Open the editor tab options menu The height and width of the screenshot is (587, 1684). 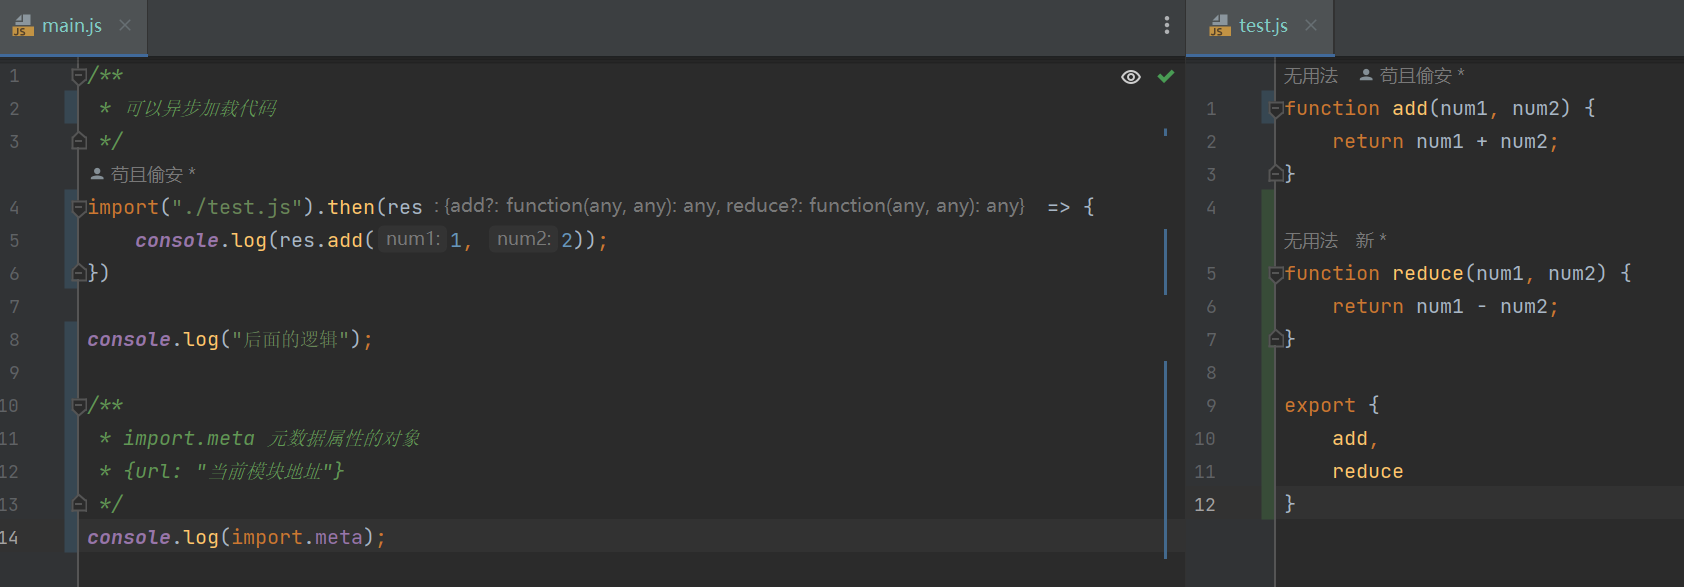[x=1166, y=25]
